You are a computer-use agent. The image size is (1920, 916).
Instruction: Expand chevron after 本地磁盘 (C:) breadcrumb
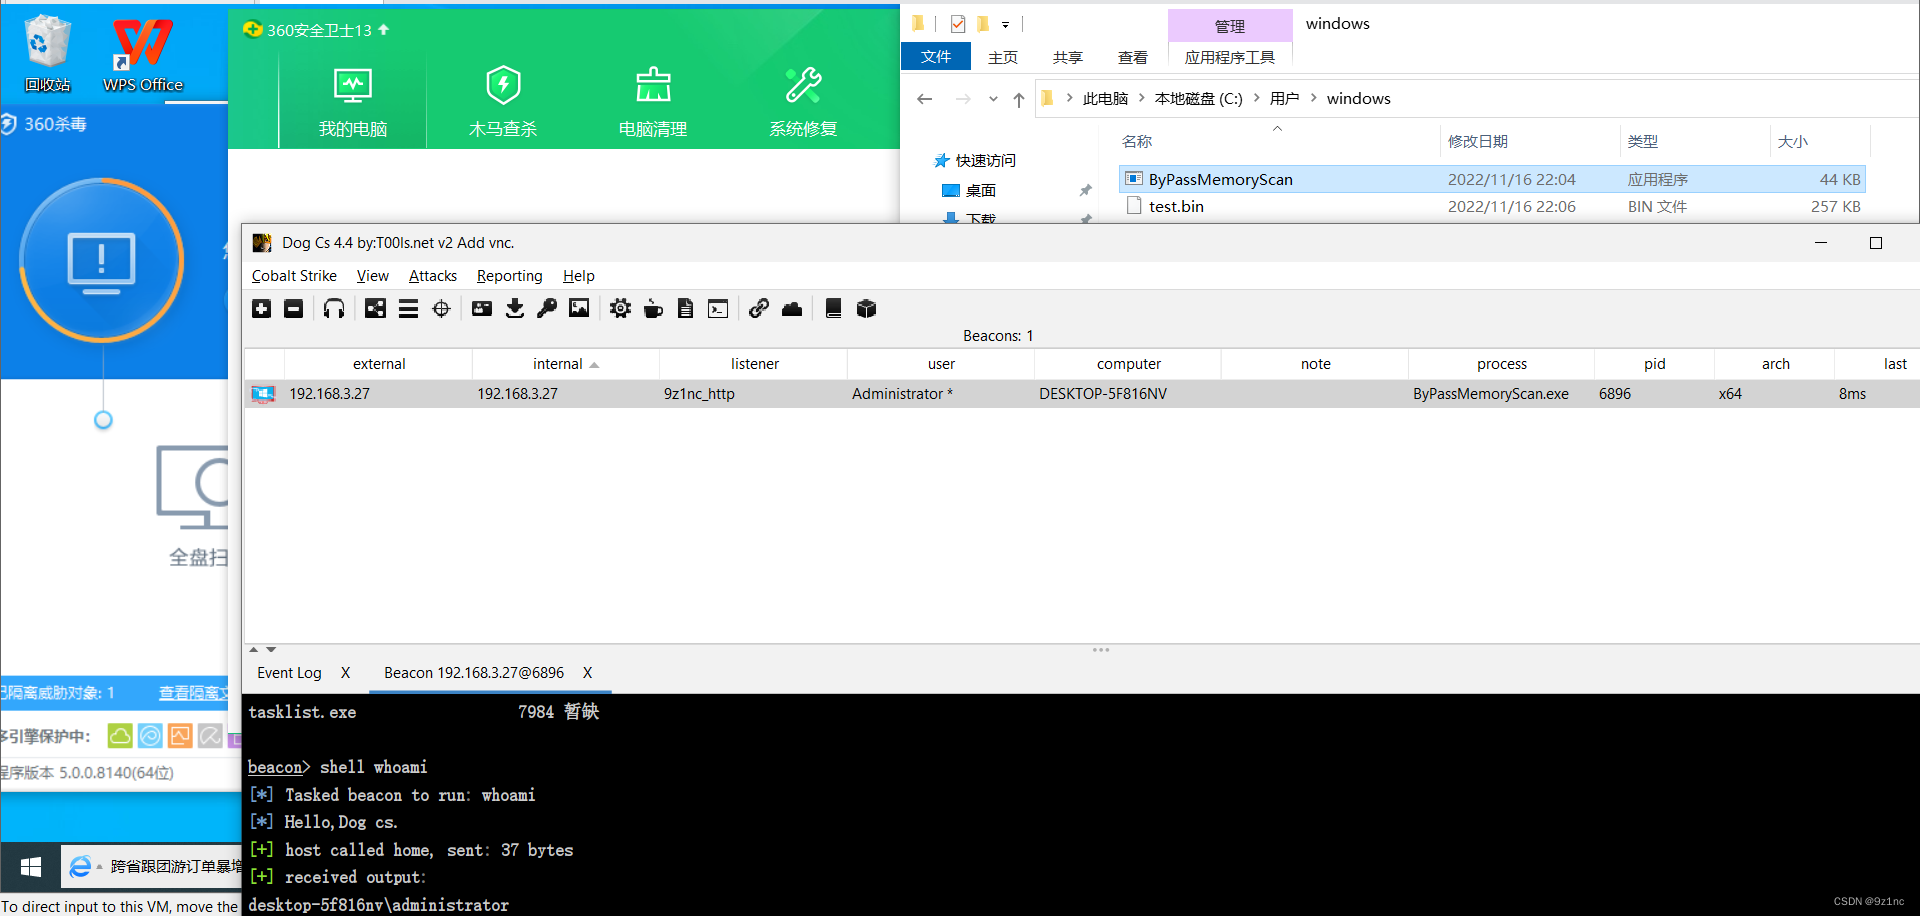(x=1256, y=98)
